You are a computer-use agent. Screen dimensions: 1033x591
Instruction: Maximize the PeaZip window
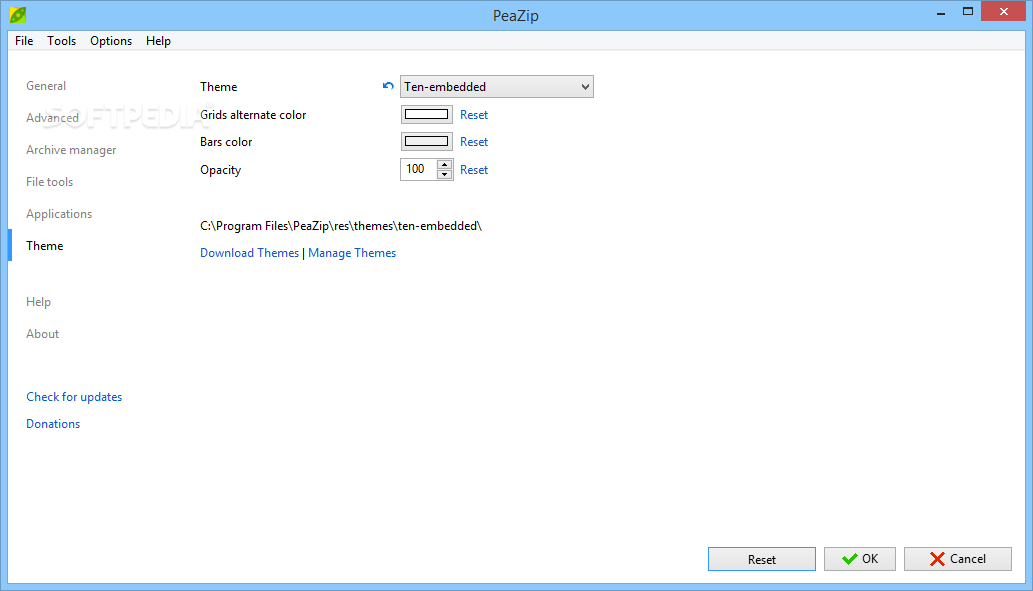[968, 11]
